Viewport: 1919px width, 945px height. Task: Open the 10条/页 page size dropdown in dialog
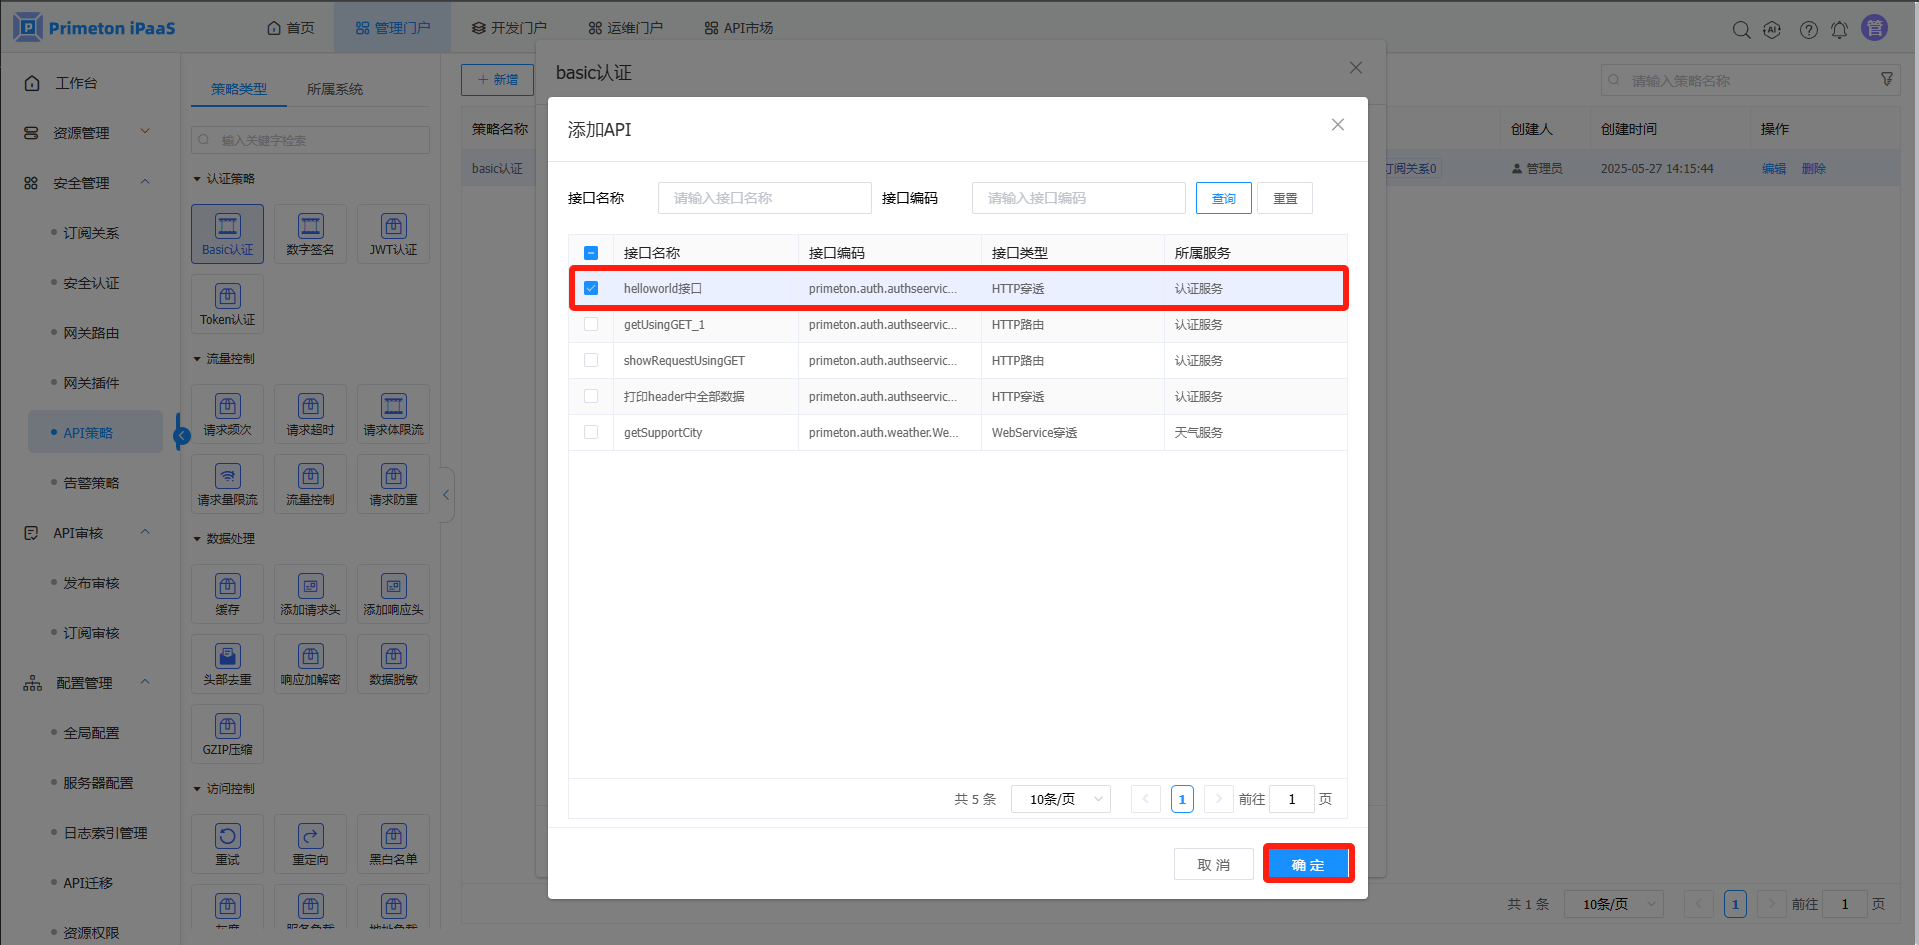point(1060,799)
